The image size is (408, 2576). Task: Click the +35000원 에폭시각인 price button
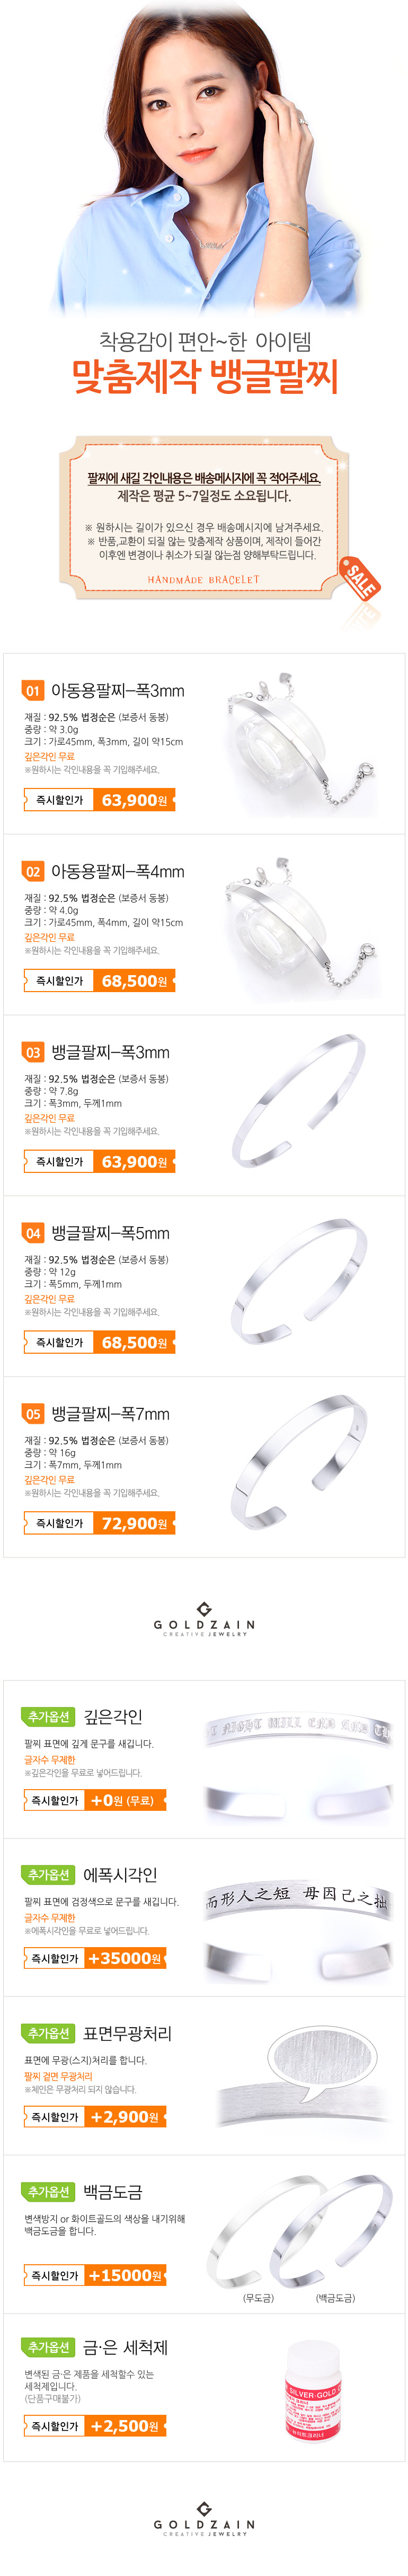coord(124,1959)
